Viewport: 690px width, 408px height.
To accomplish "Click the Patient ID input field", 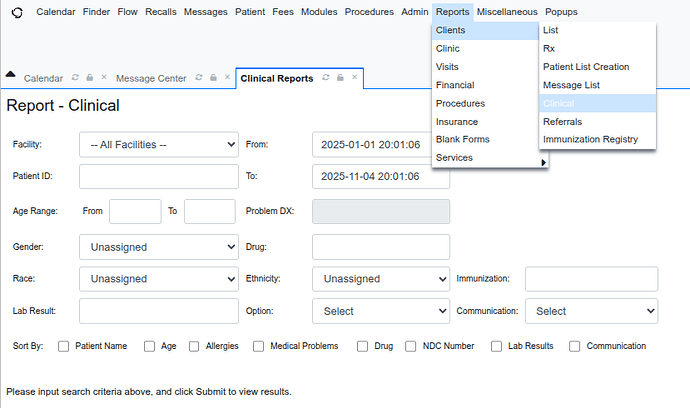I will pyautogui.click(x=158, y=178).
